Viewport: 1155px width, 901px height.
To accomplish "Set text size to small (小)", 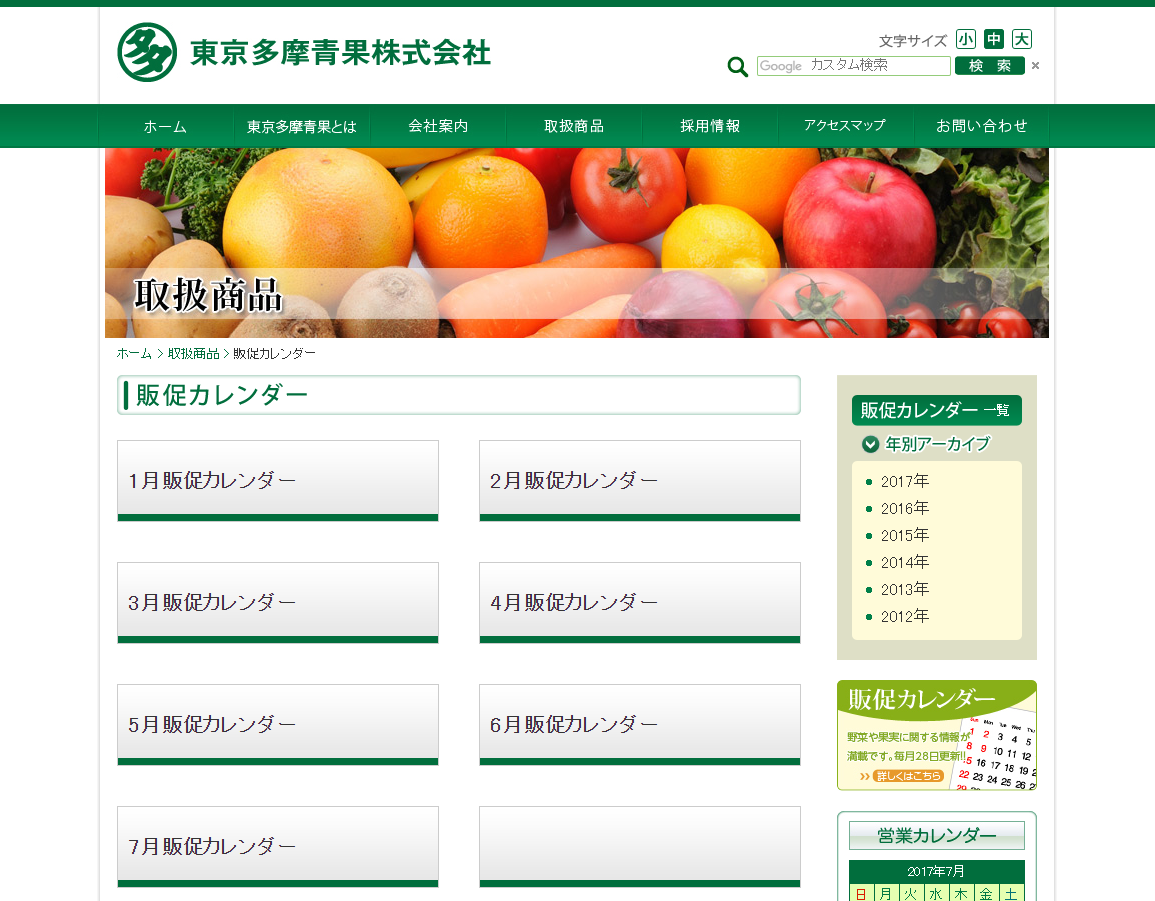I will tap(965, 39).
